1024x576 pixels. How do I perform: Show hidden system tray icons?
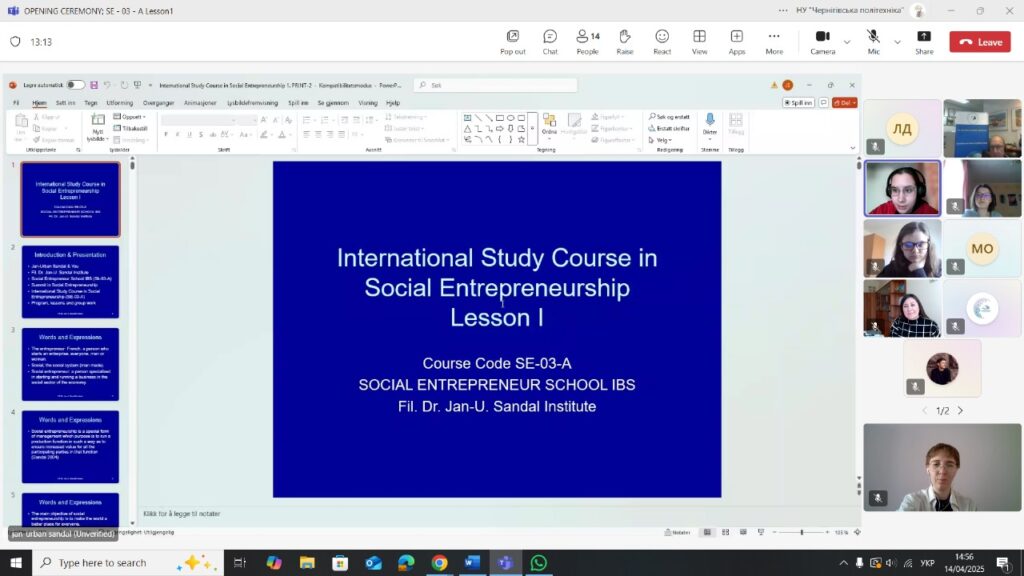pyautogui.click(x=843, y=563)
